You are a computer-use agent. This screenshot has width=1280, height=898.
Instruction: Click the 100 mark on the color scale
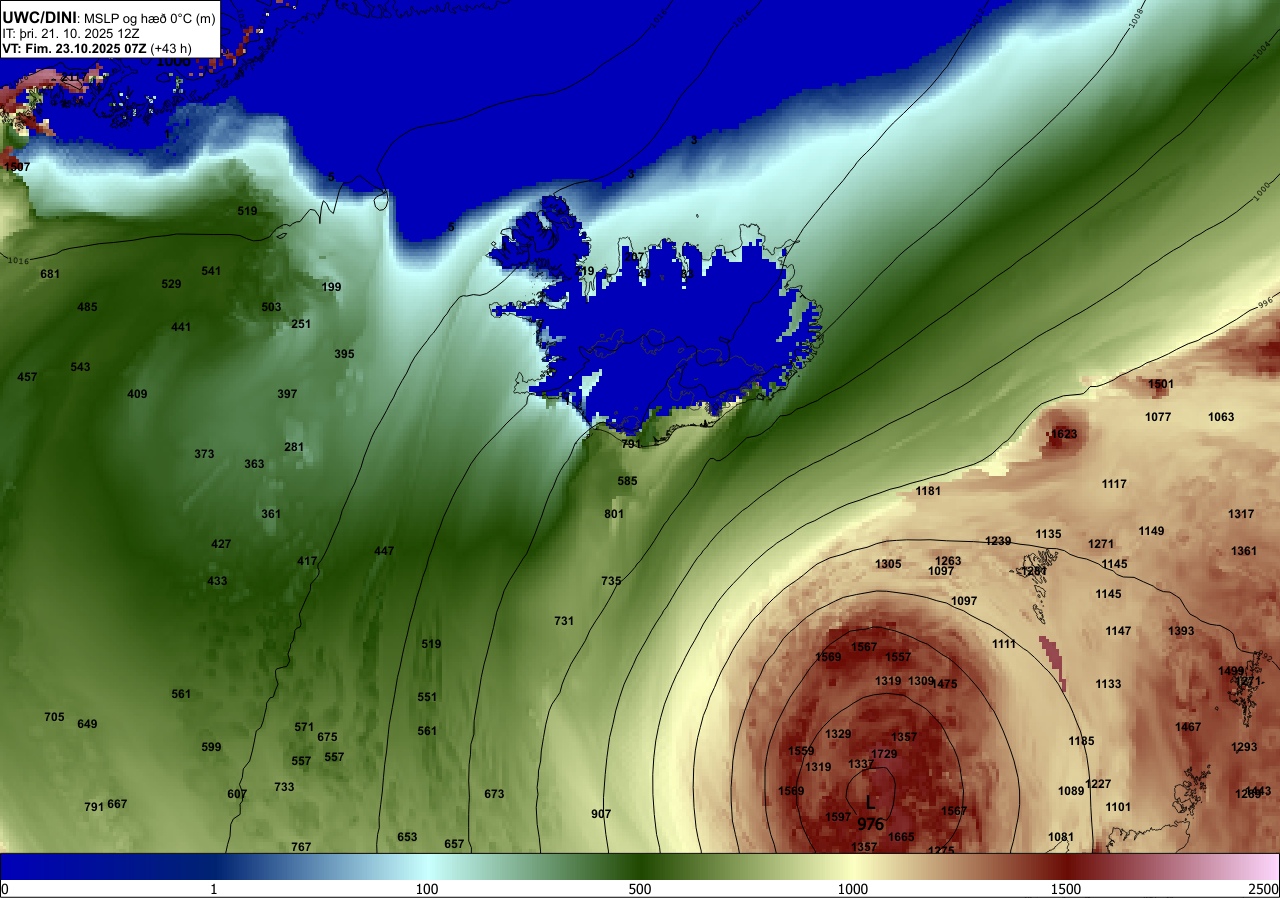pyautogui.click(x=427, y=889)
